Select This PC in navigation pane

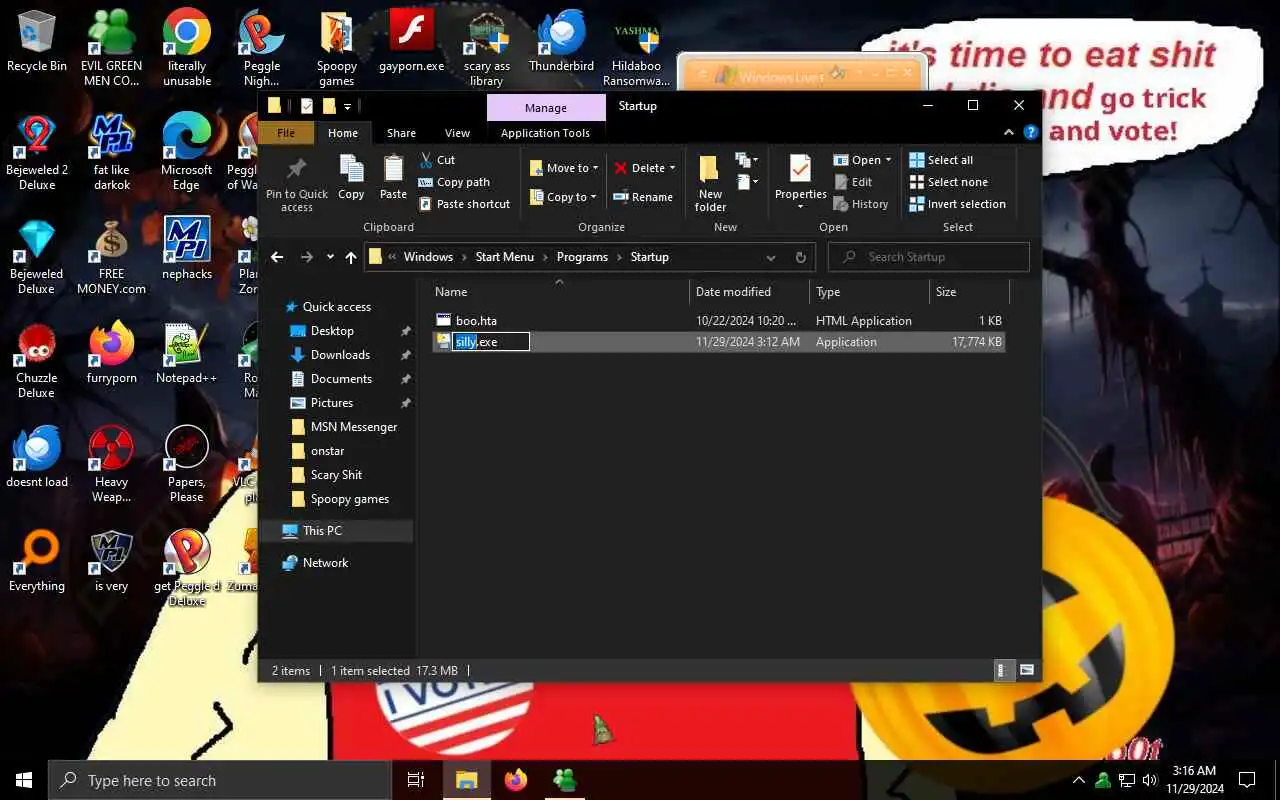[x=322, y=531]
